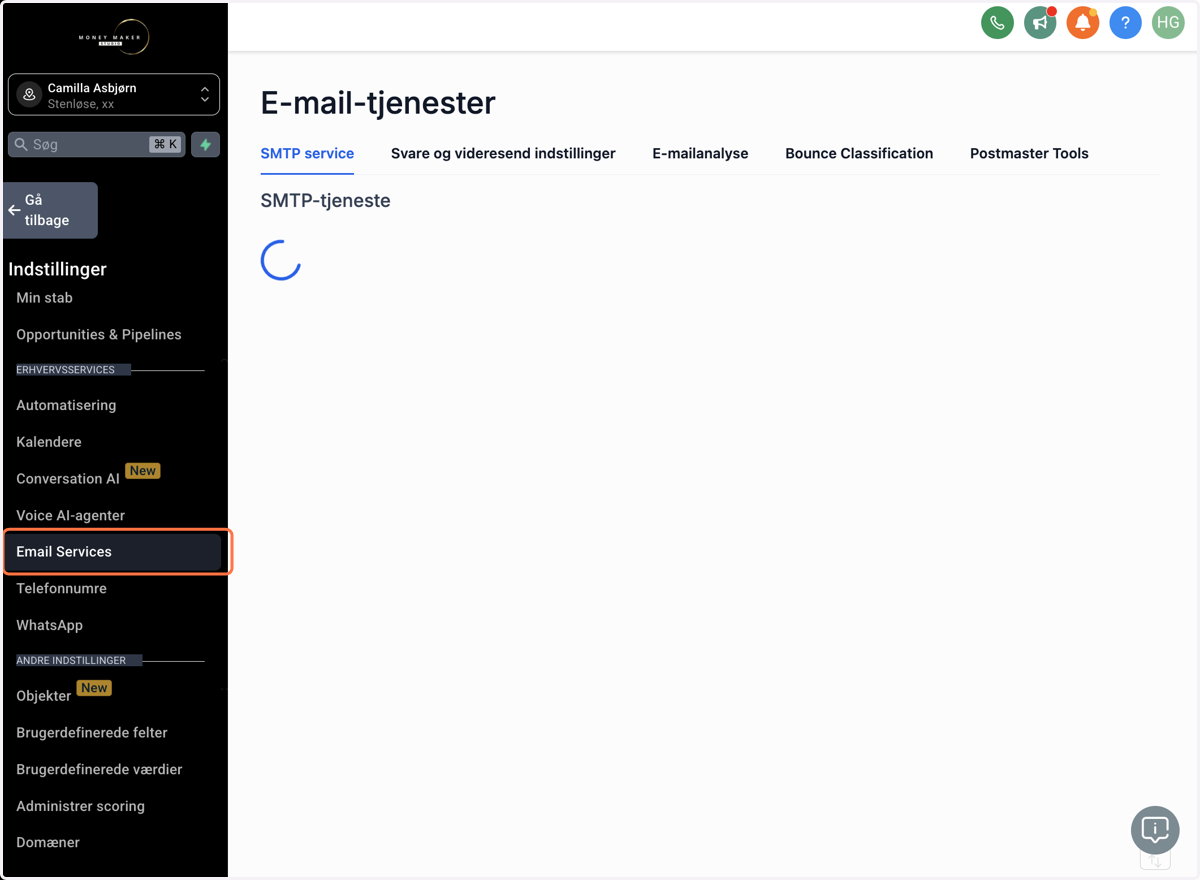
Task: Click the blue question mark help icon
Action: click(1125, 22)
